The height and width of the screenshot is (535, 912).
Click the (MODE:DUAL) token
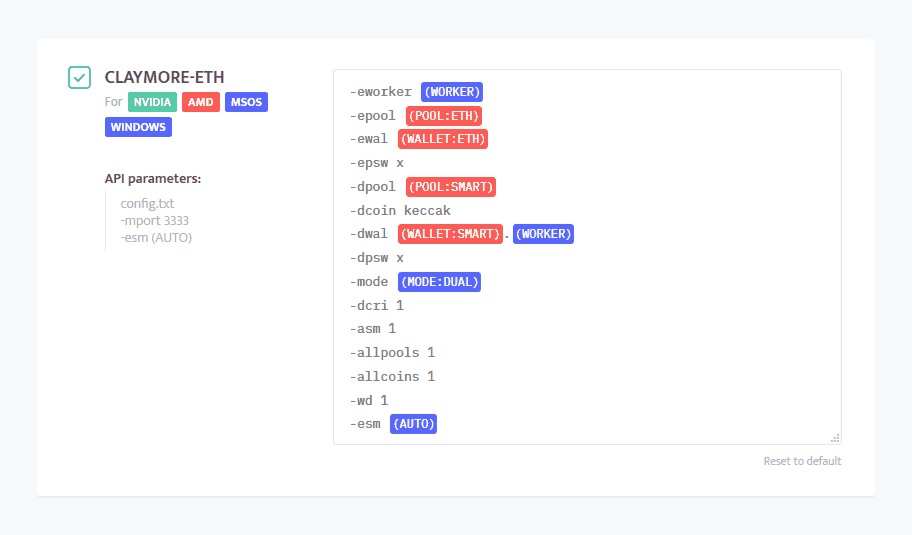click(x=439, y=282)
